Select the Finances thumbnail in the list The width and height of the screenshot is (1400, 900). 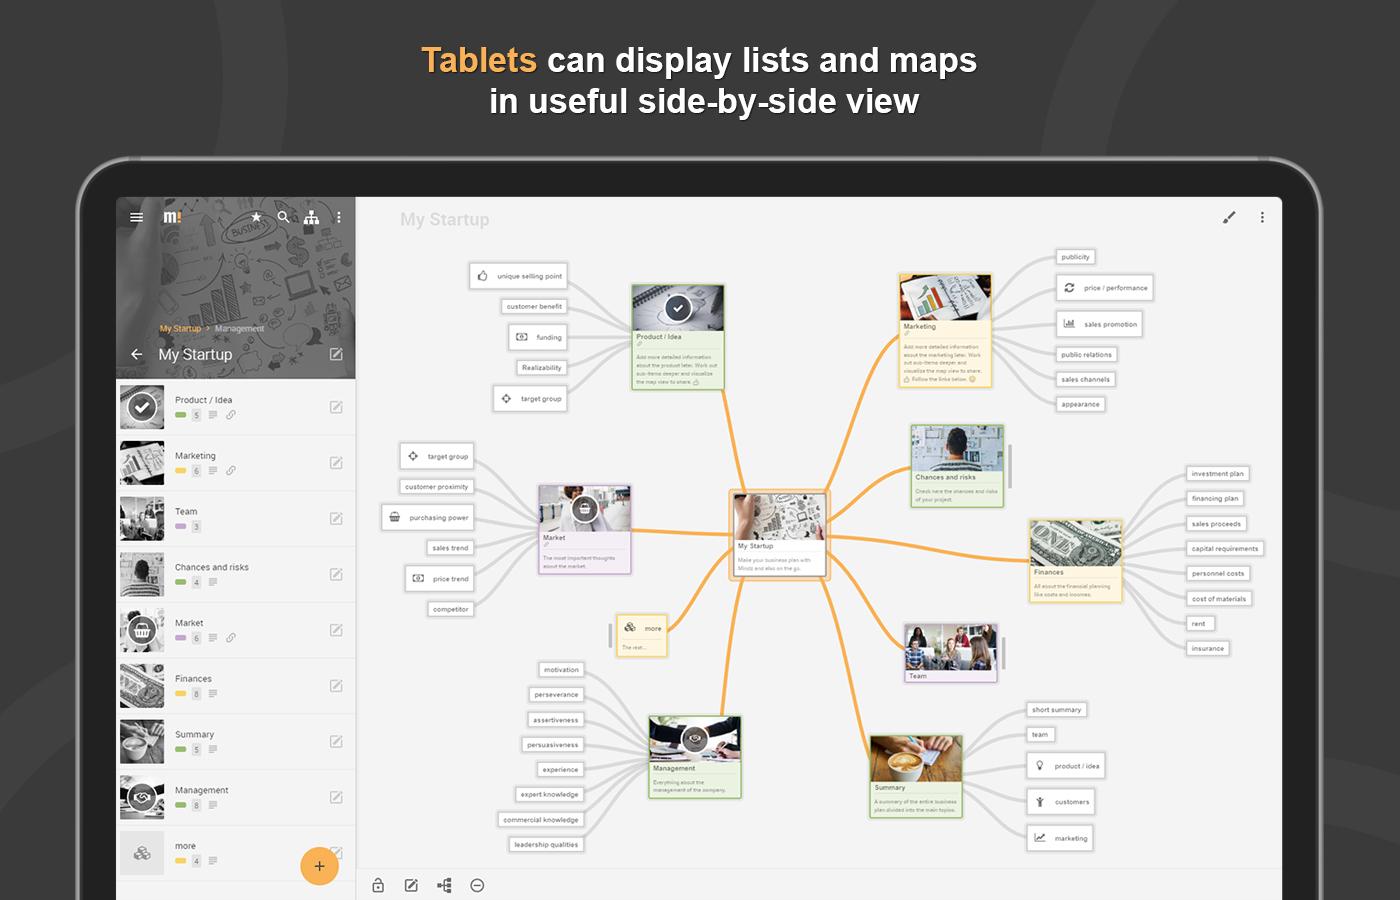tap(142, 686)
